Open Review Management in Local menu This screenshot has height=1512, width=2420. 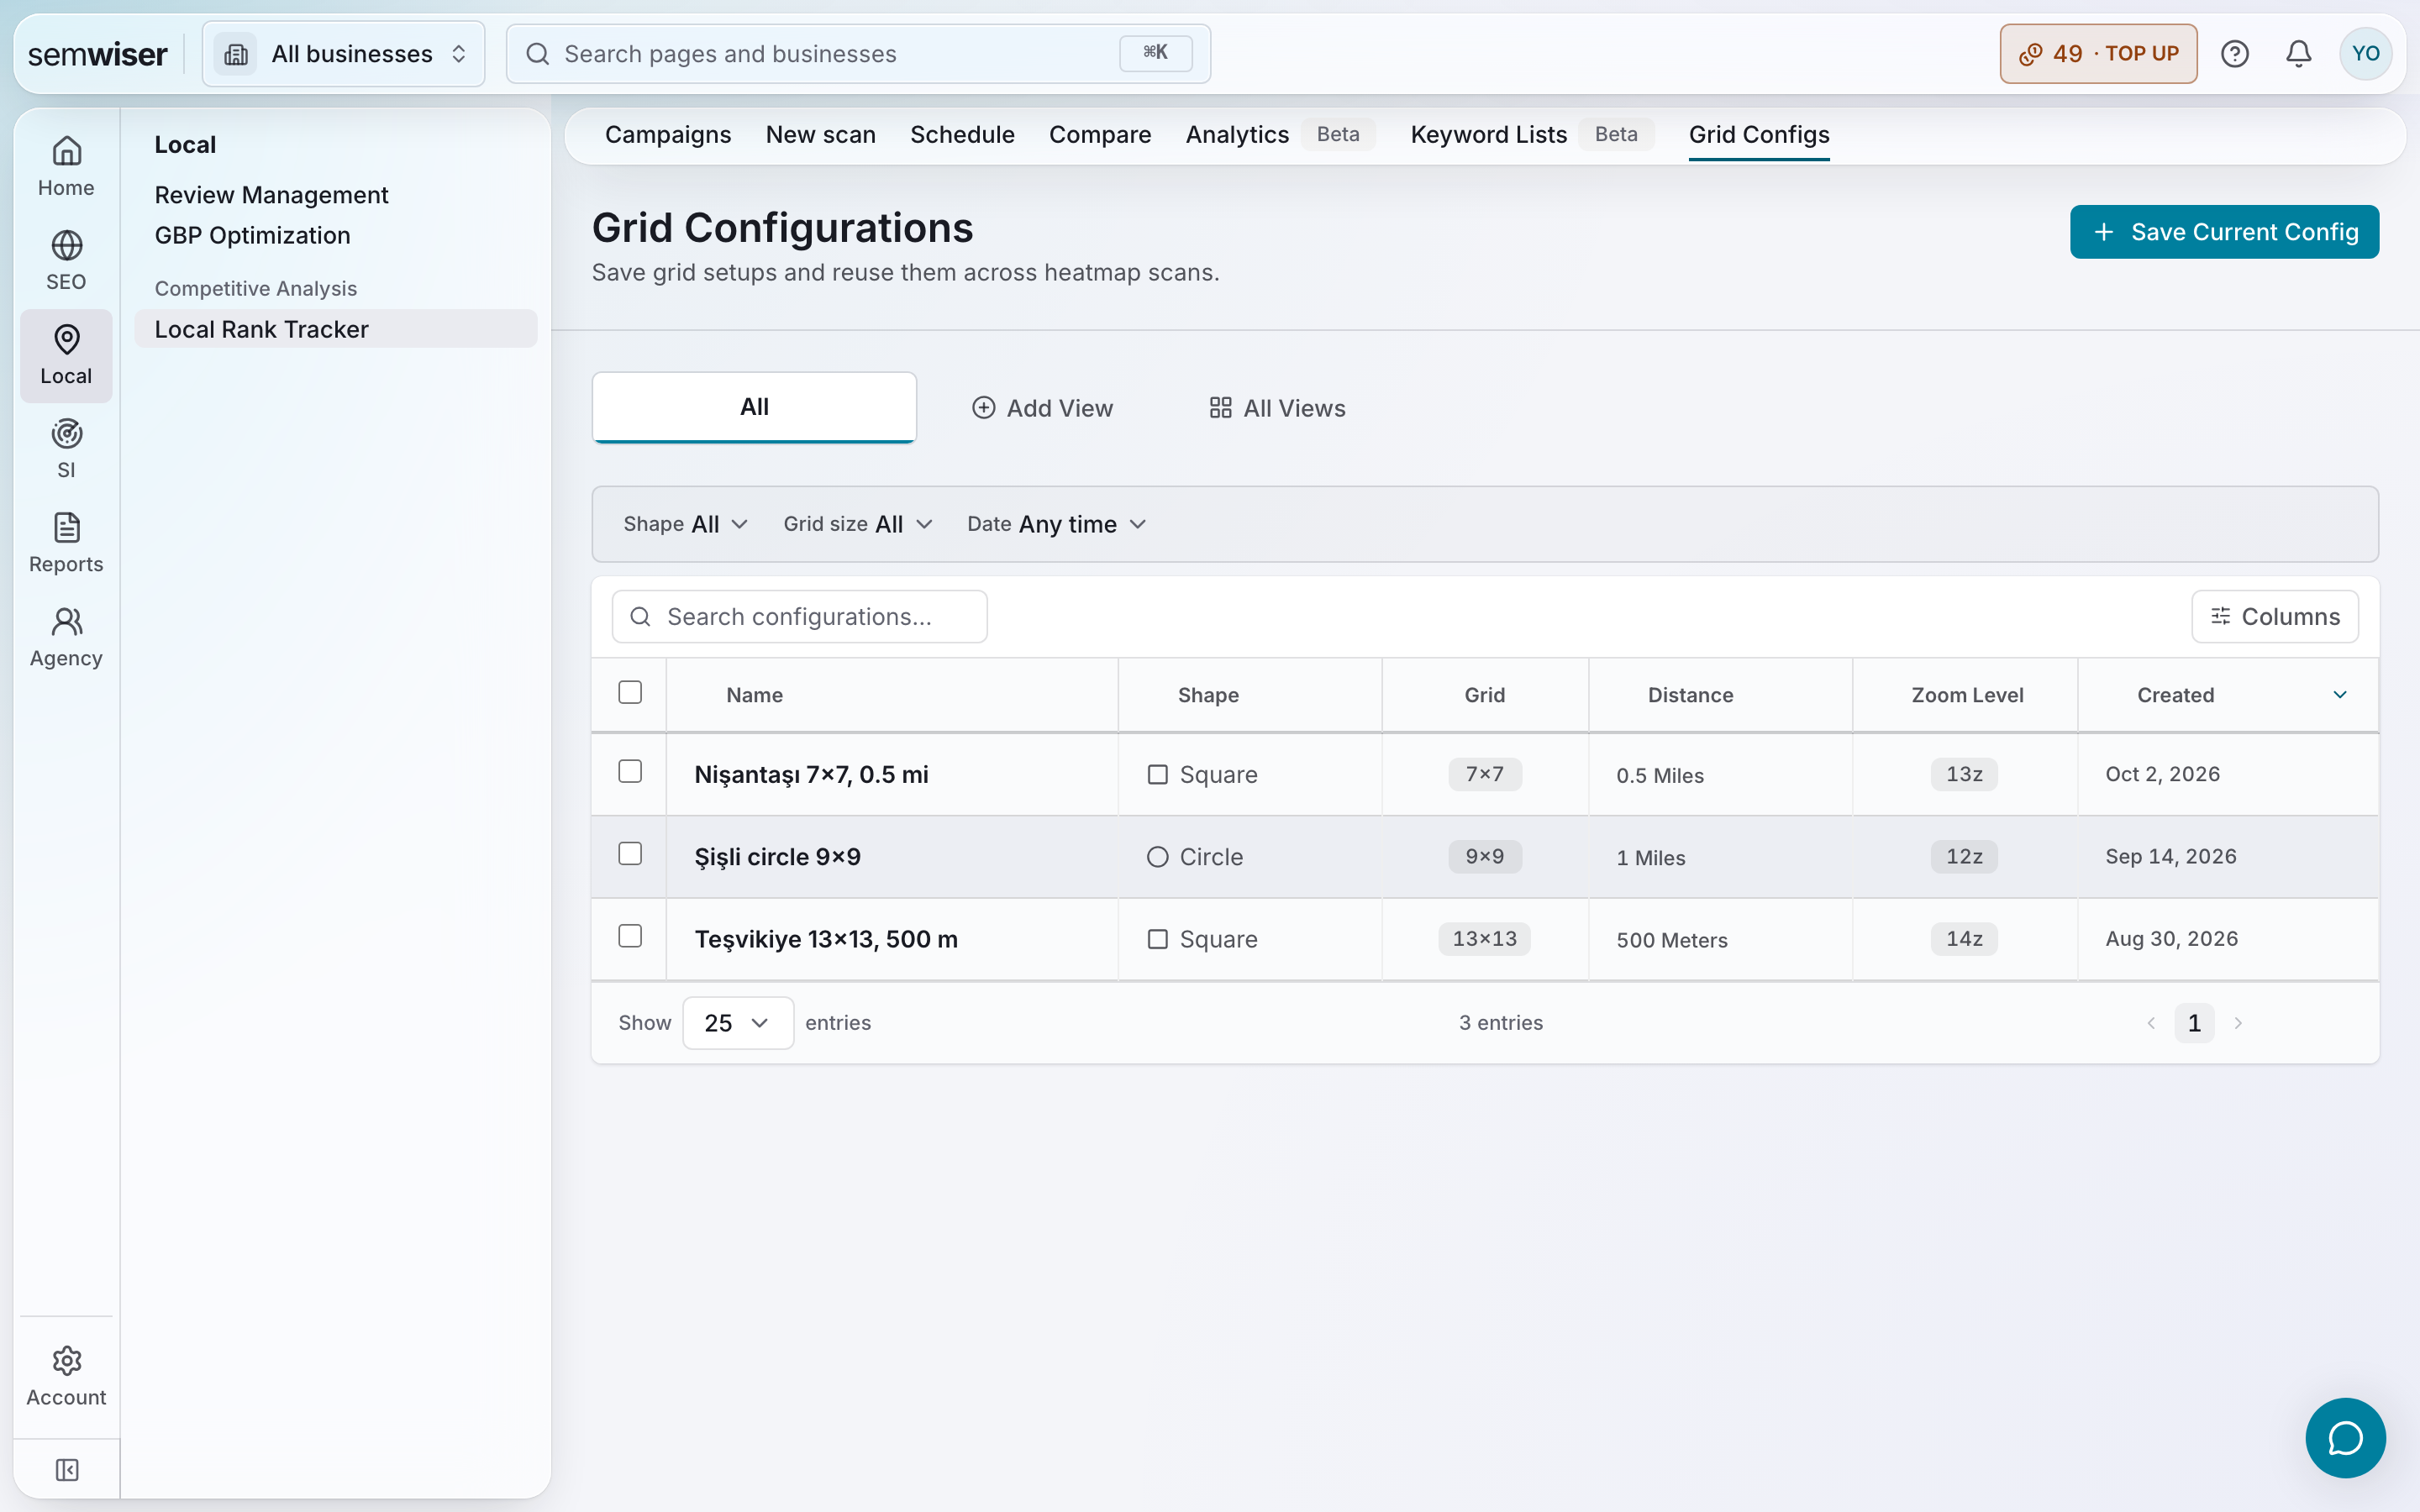(271, 195)
